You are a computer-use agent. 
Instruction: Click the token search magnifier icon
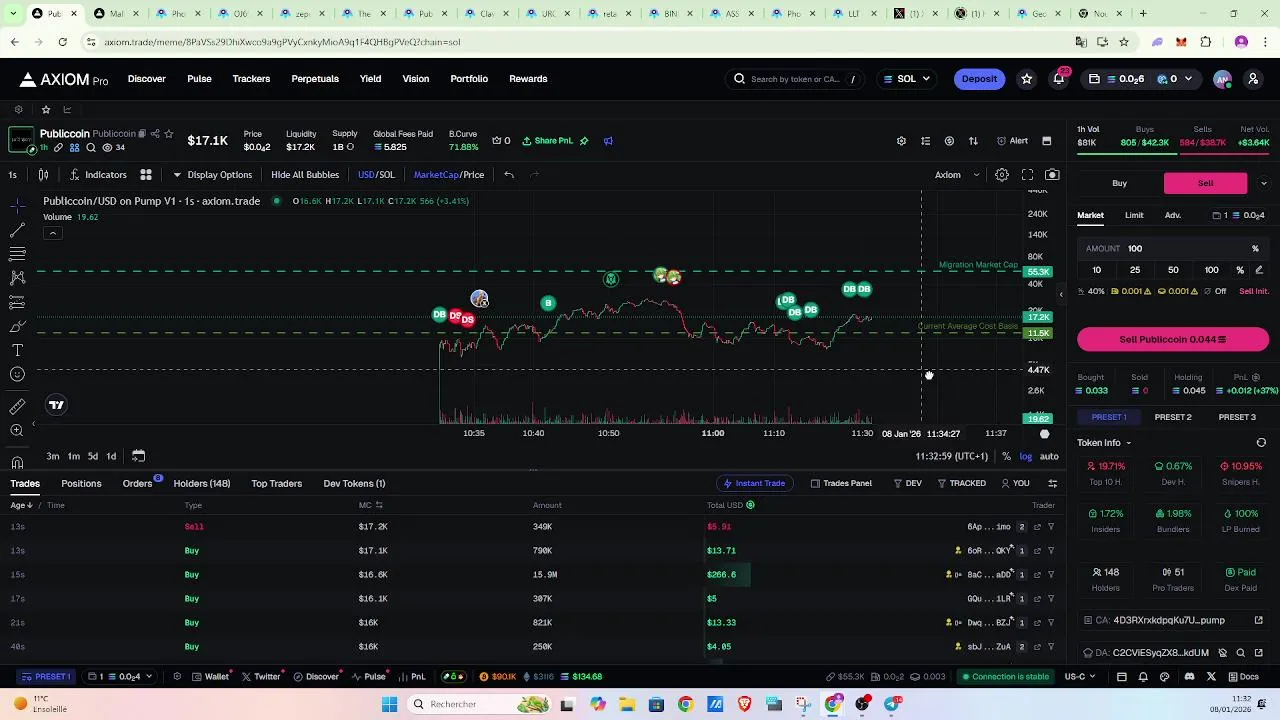coord(740,79)
